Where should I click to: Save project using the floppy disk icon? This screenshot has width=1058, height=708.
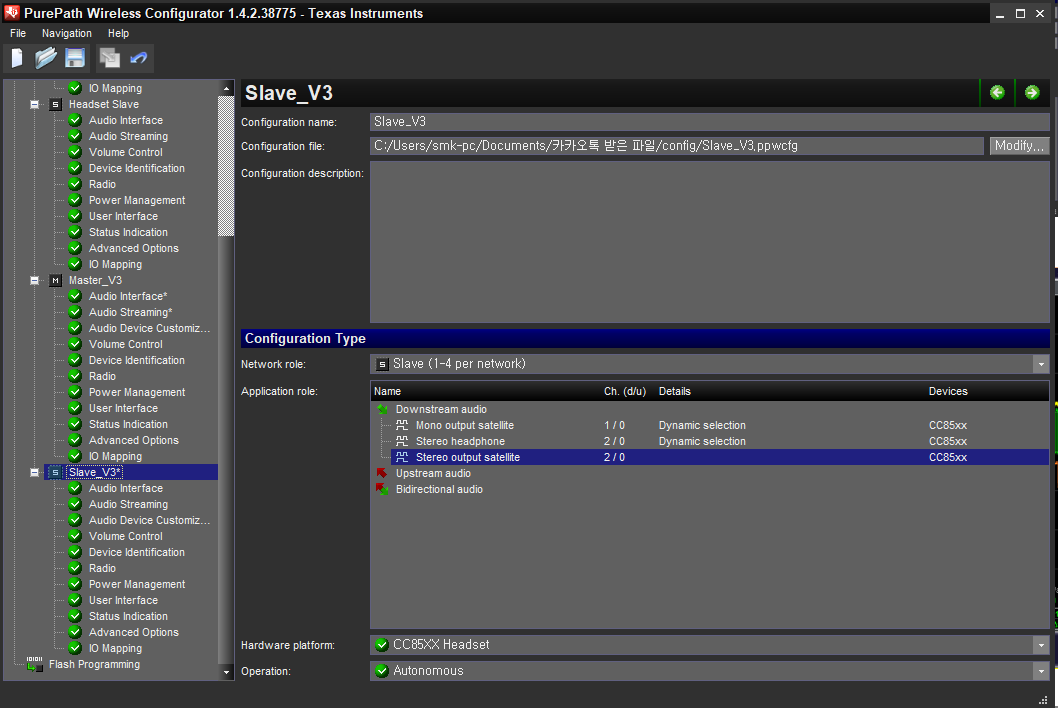click(x=75, y=59)
